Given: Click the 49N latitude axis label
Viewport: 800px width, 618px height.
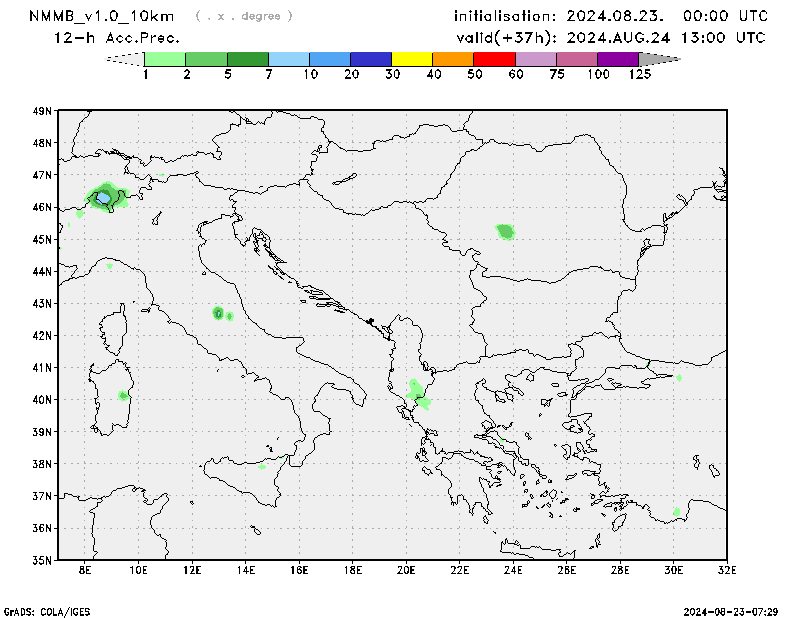Looking at the screenshot, I should [41, 111].
